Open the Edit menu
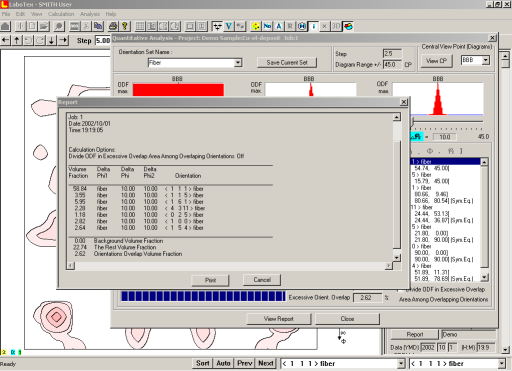The height and width of the screenshot is (371, 512). tap(20, 14)
